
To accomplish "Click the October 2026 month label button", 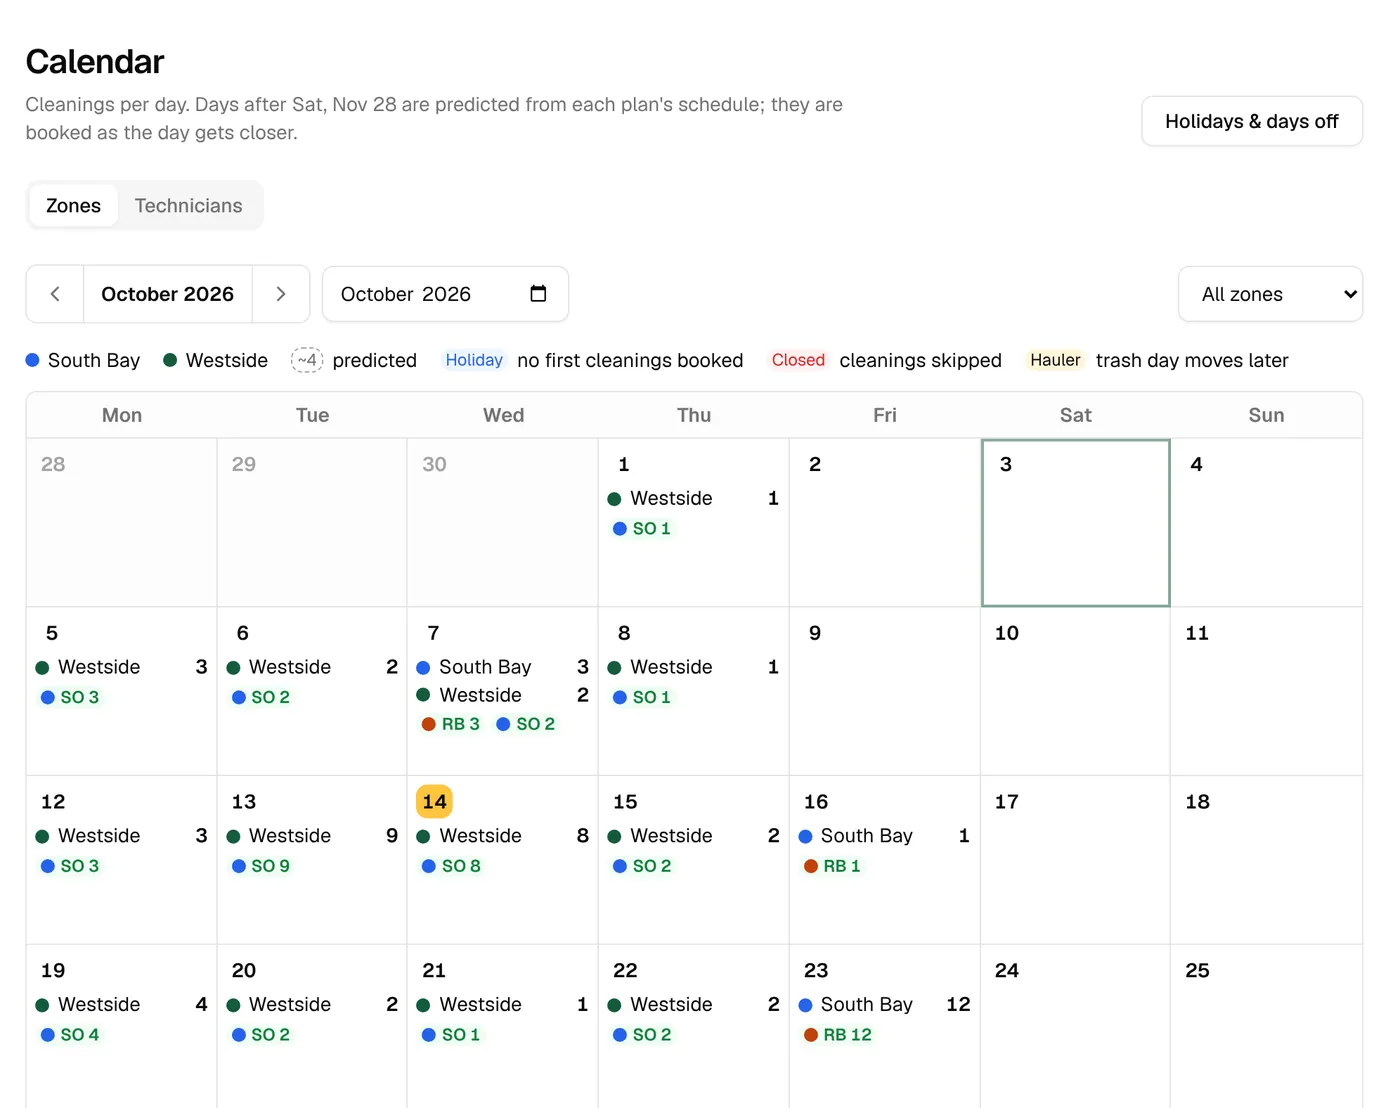I will coord(168,294).
